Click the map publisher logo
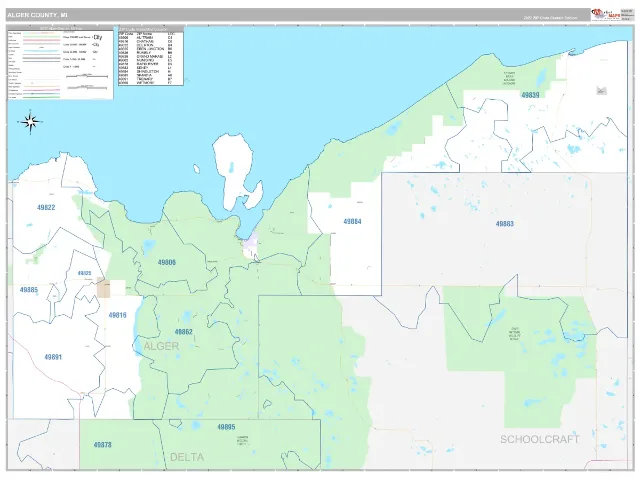This screenshot has height=480, width=640. click(606, 15)
